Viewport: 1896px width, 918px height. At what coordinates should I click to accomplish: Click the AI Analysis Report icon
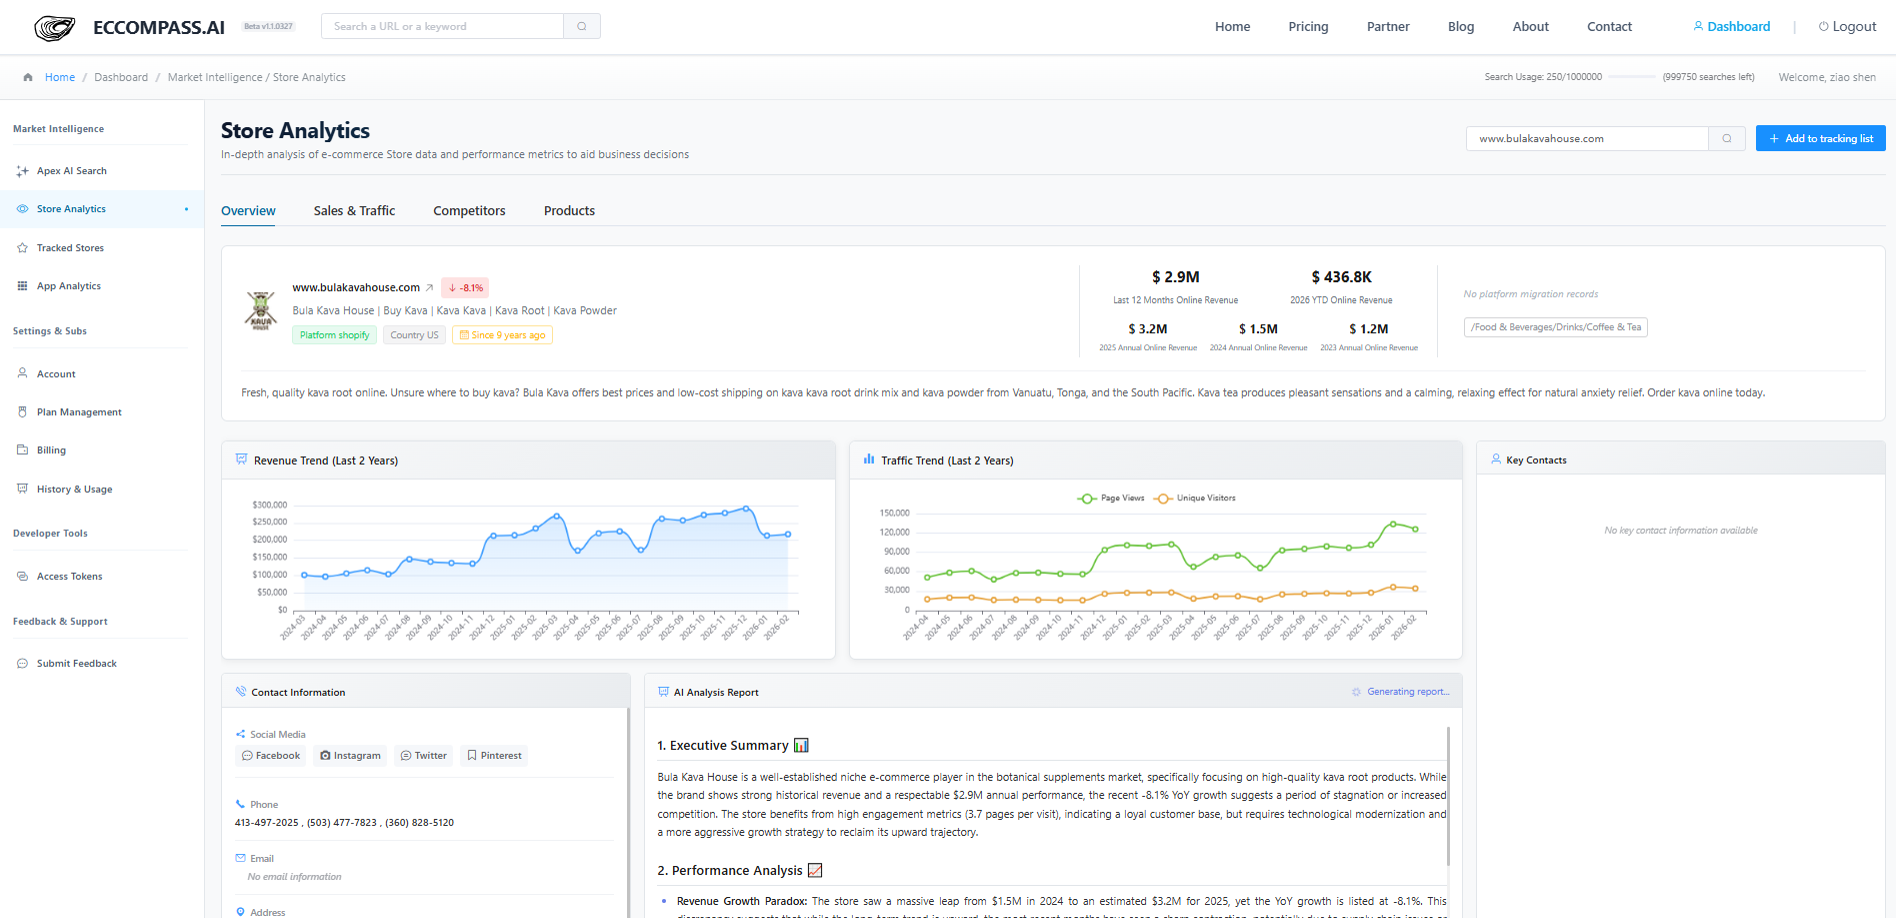point(663,692)
